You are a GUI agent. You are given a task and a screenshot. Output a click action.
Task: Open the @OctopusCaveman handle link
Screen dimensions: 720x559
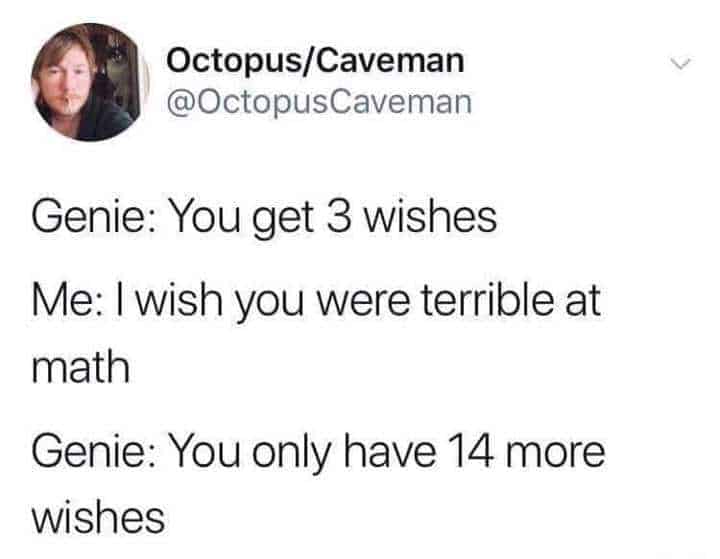[x=319, y=102]
